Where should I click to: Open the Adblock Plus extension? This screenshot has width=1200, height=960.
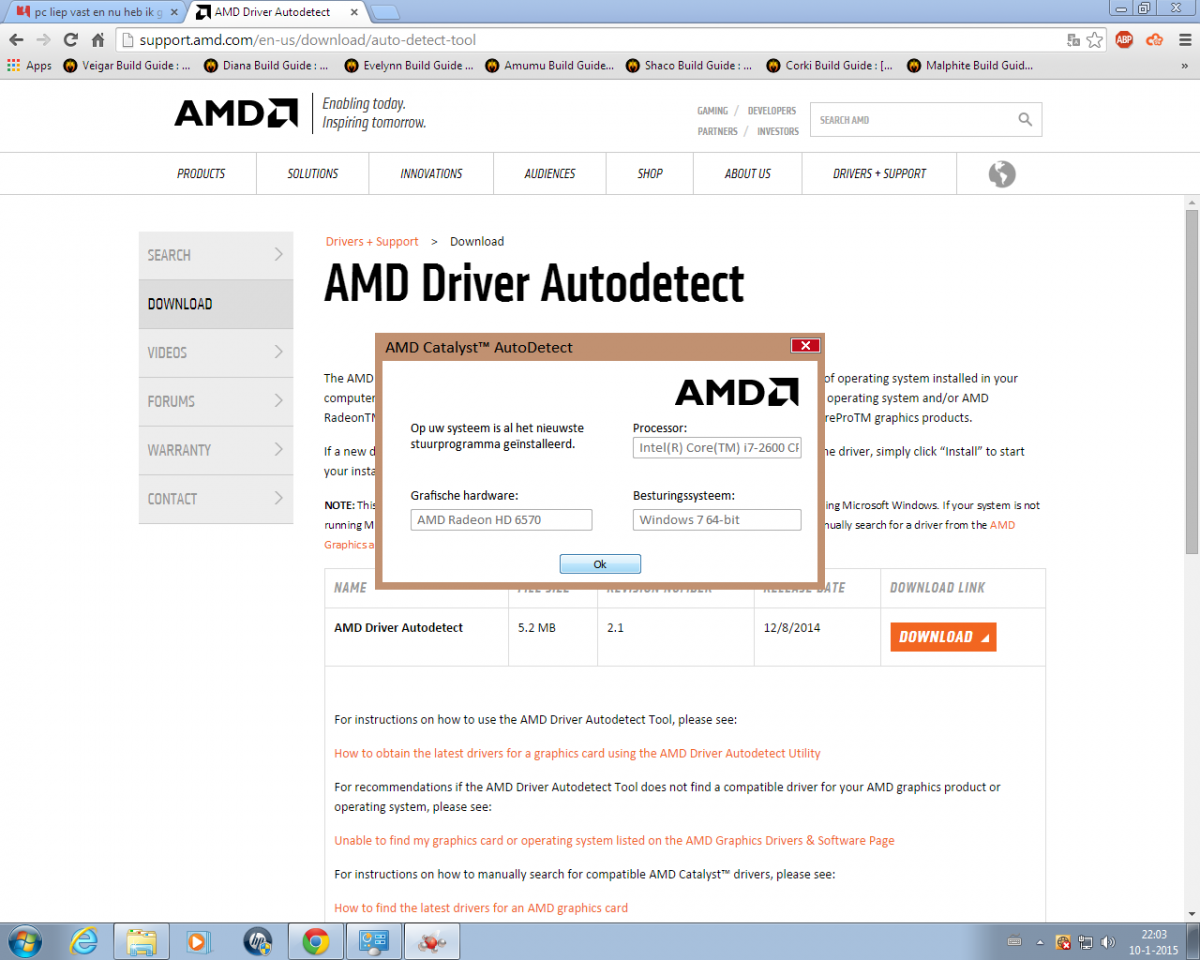click(1124, 40)
